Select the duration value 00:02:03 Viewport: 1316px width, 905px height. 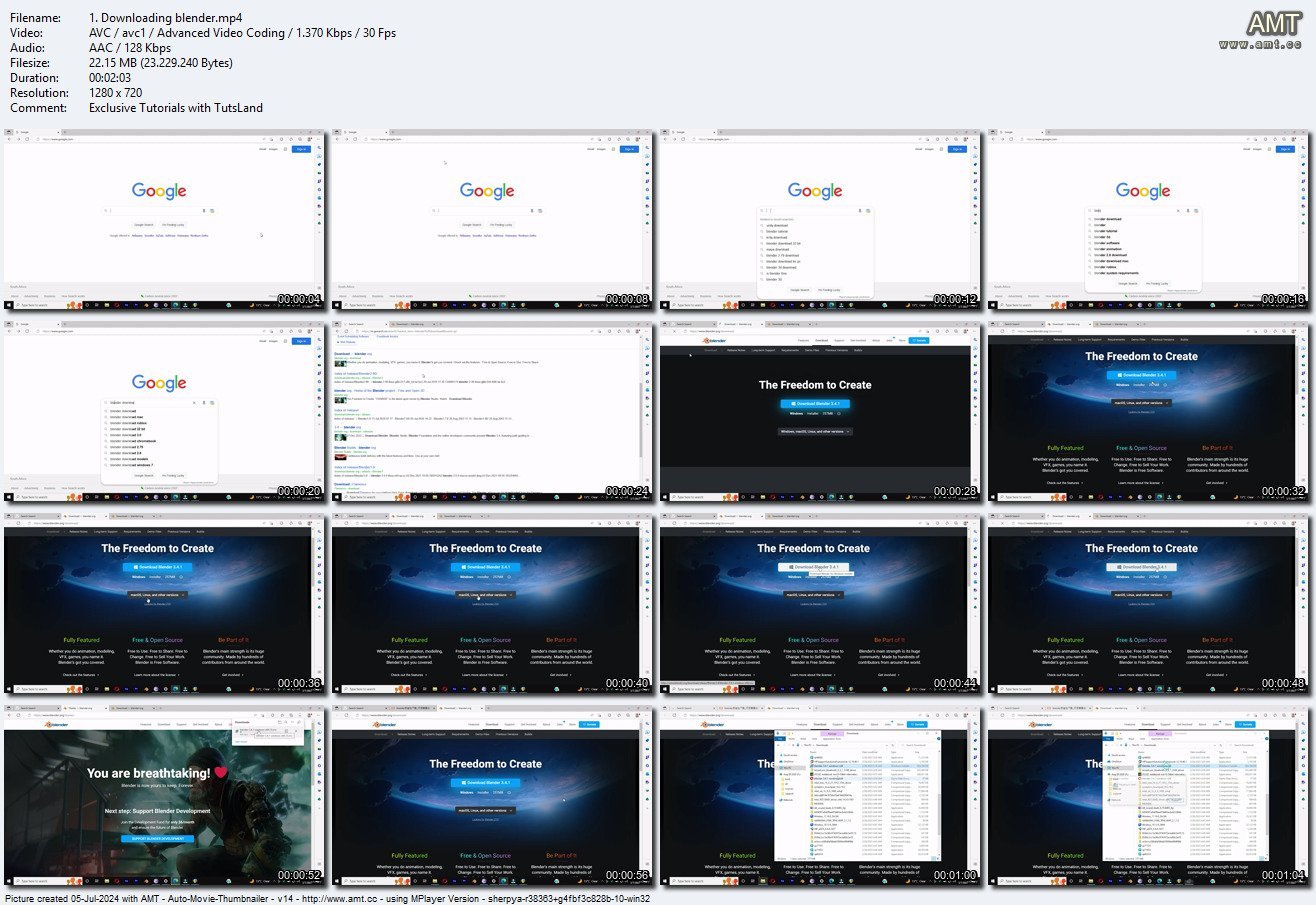[112, 78]
